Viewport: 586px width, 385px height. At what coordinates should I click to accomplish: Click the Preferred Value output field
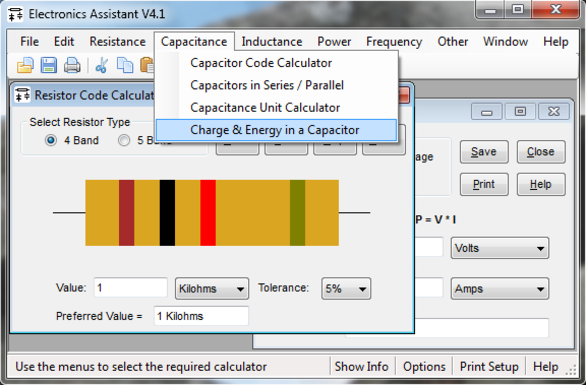coord(201,316)
